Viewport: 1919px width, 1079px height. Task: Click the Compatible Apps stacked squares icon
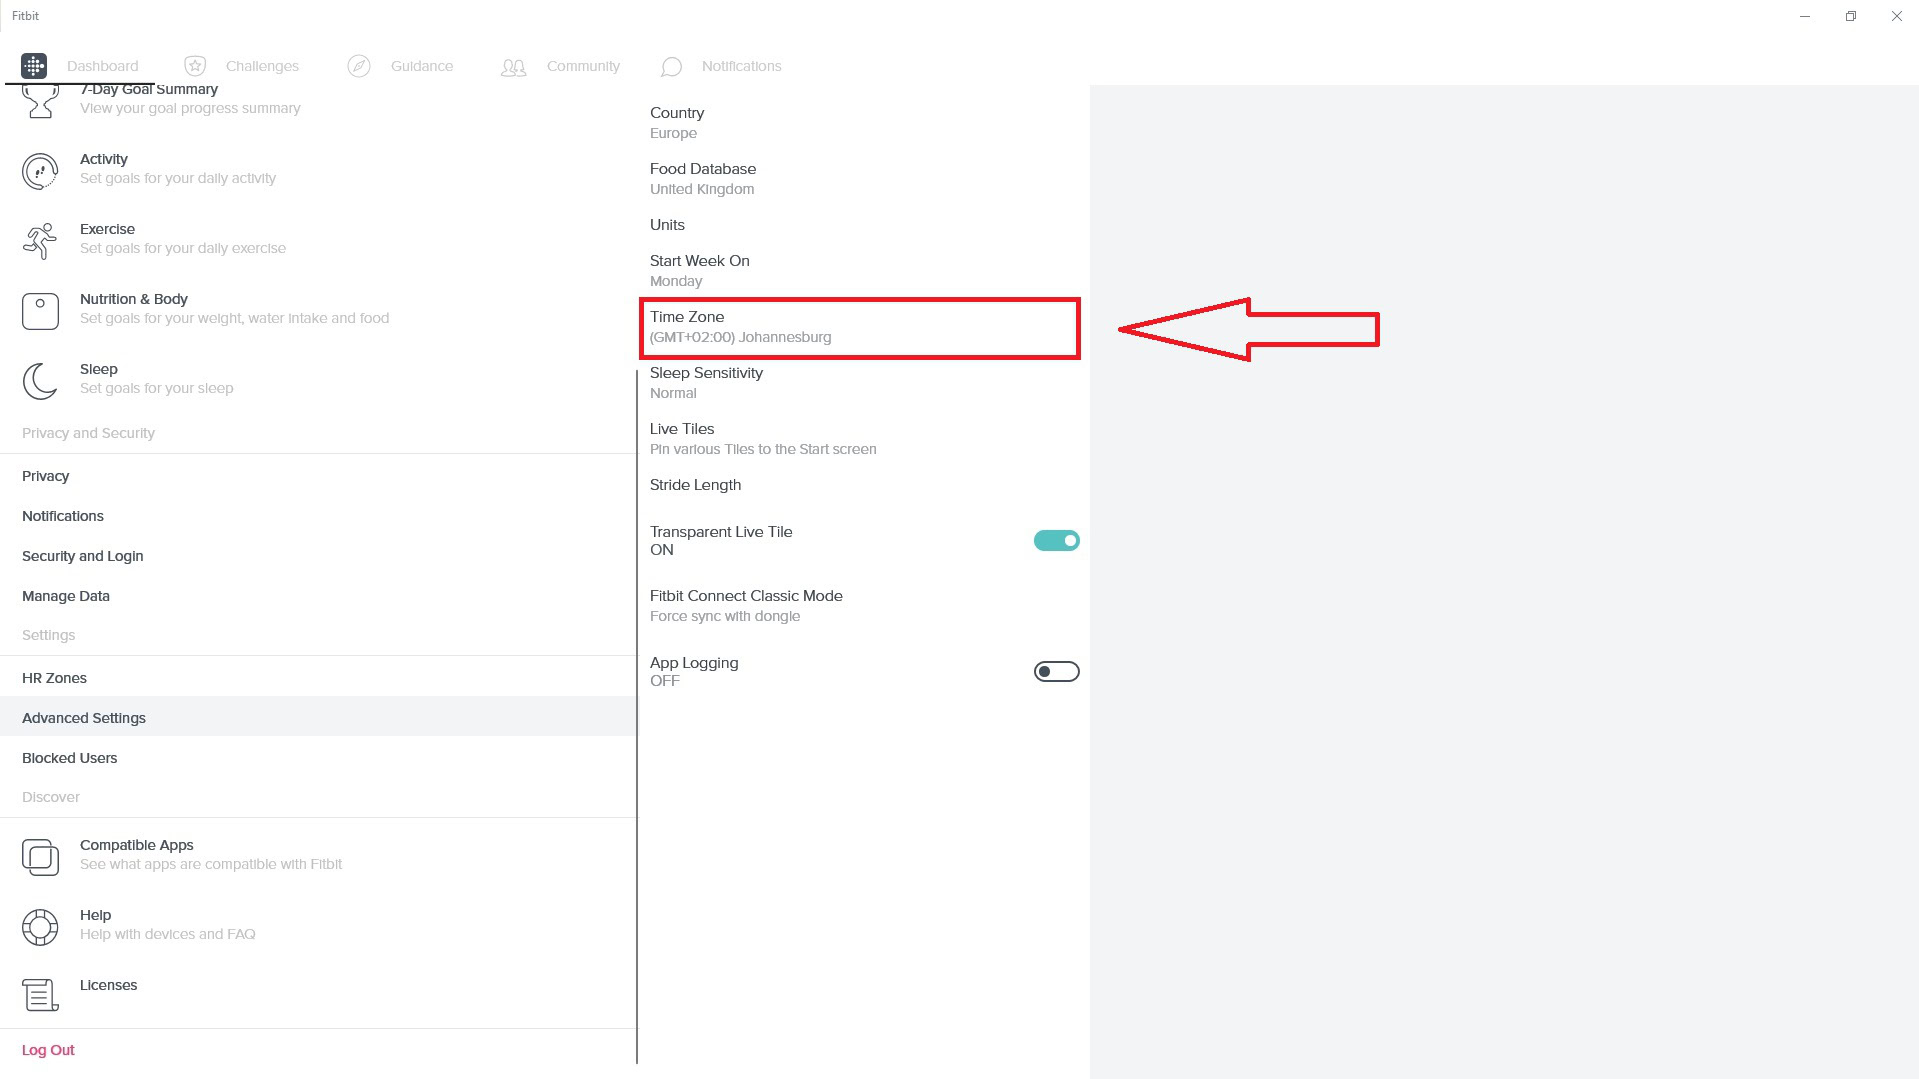point(40,856)
